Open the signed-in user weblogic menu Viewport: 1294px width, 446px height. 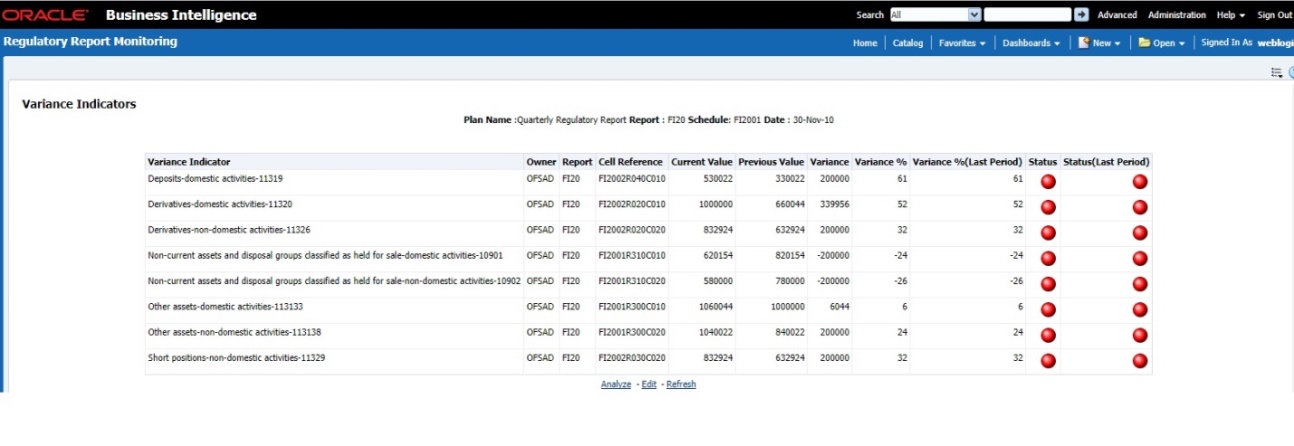pyautogui.click(x=1275, y=43)
